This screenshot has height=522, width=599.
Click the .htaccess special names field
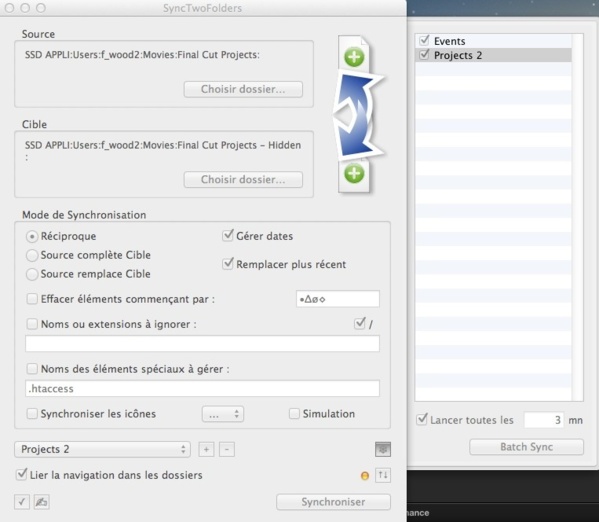202,388
